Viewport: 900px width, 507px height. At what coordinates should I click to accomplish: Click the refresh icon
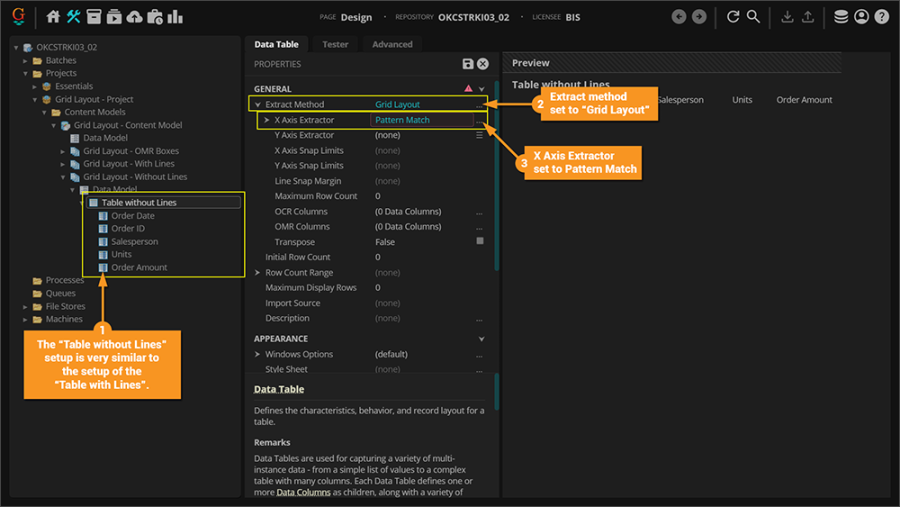click(x=733, y=17)
